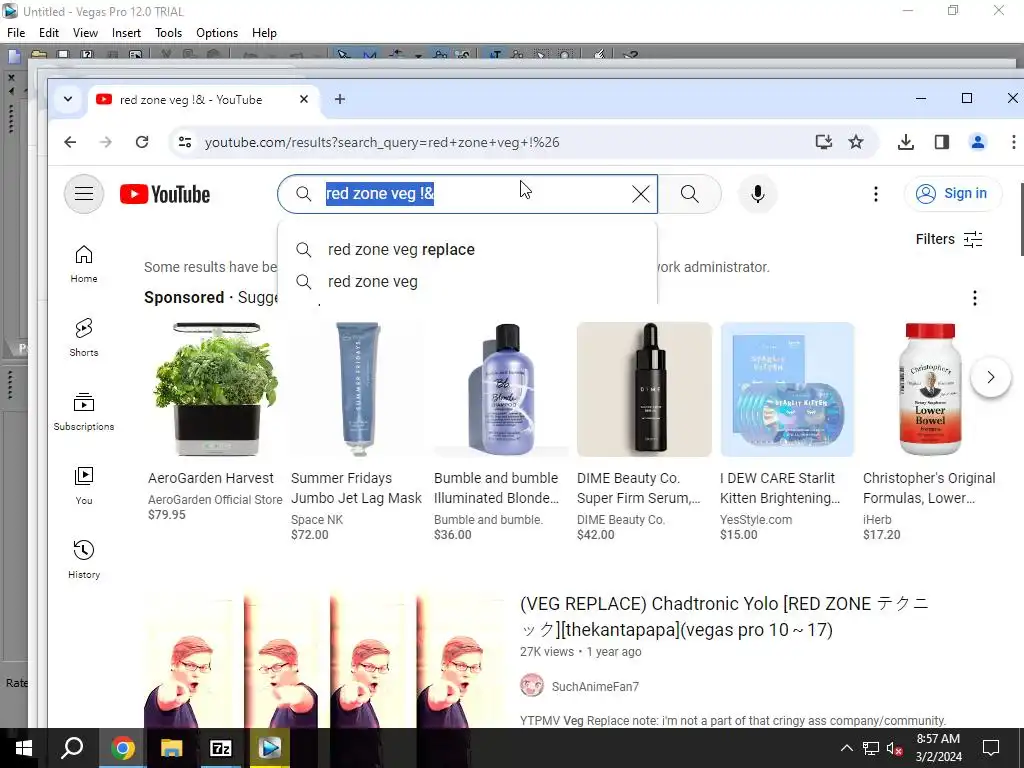This screenshot has width=1024, height=768.
Task: Open the Insert menu in Vegas Pro
Action: click(126, 33)
